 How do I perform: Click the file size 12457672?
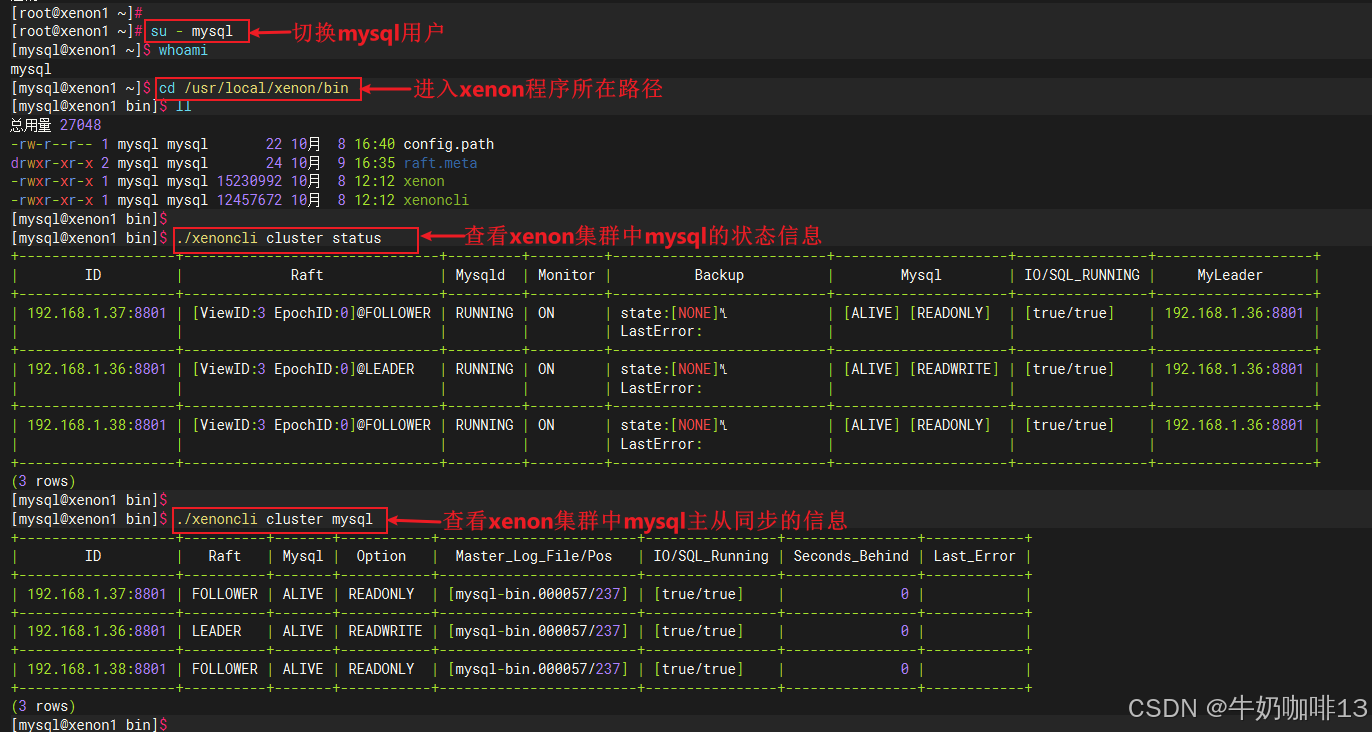click(250, 200)
